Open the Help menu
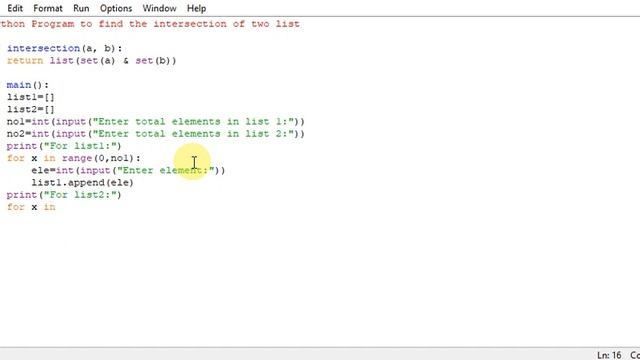640x360 pixels. 196,8
